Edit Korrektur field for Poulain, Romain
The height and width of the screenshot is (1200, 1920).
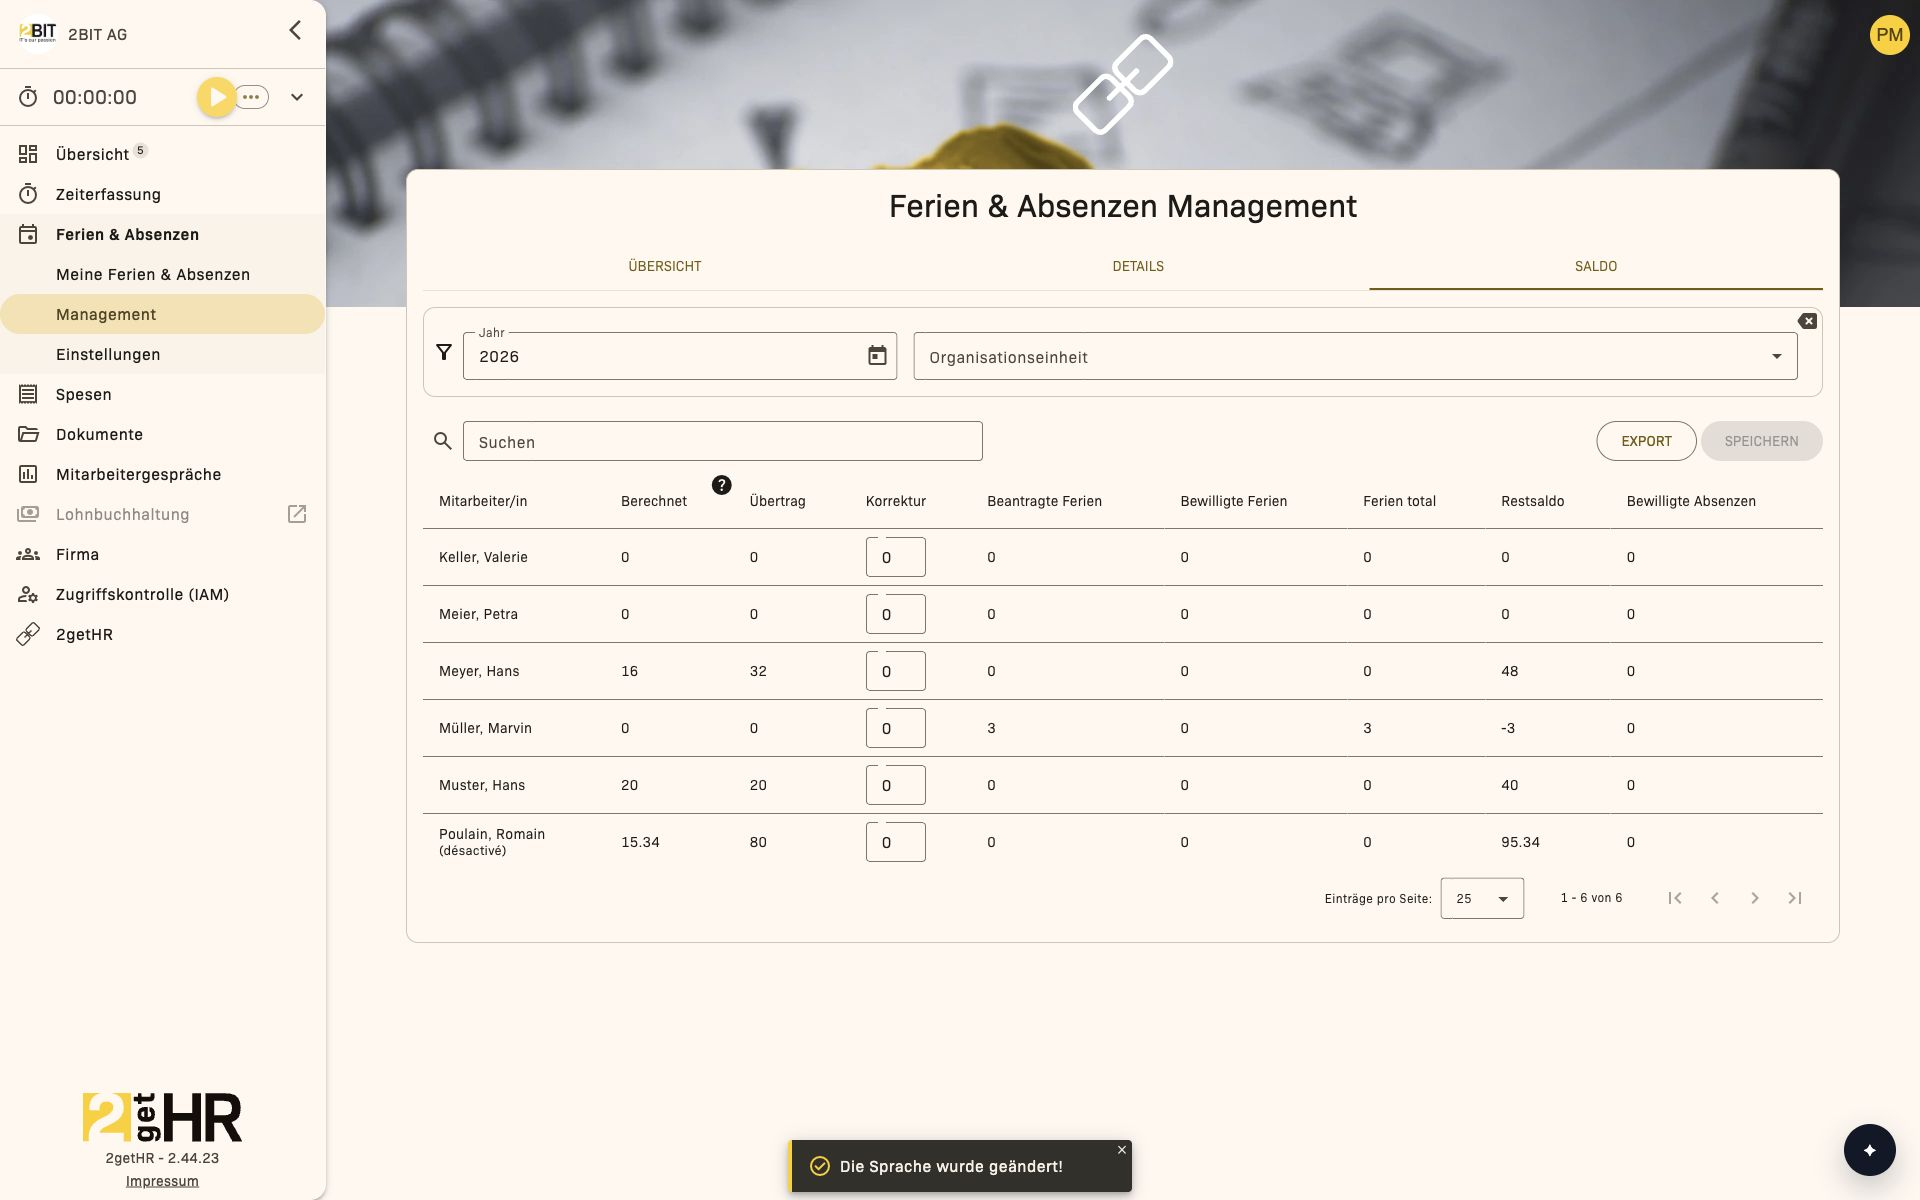pos(895,842)
